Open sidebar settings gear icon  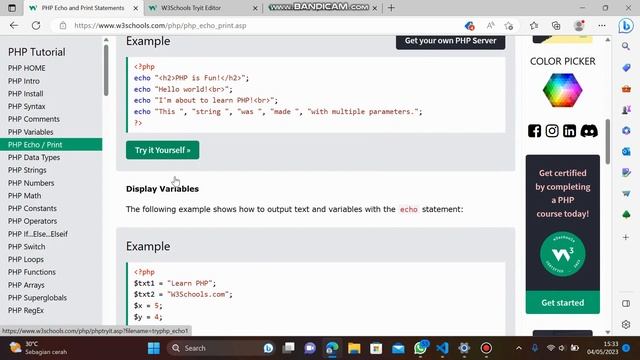(626, 324)
